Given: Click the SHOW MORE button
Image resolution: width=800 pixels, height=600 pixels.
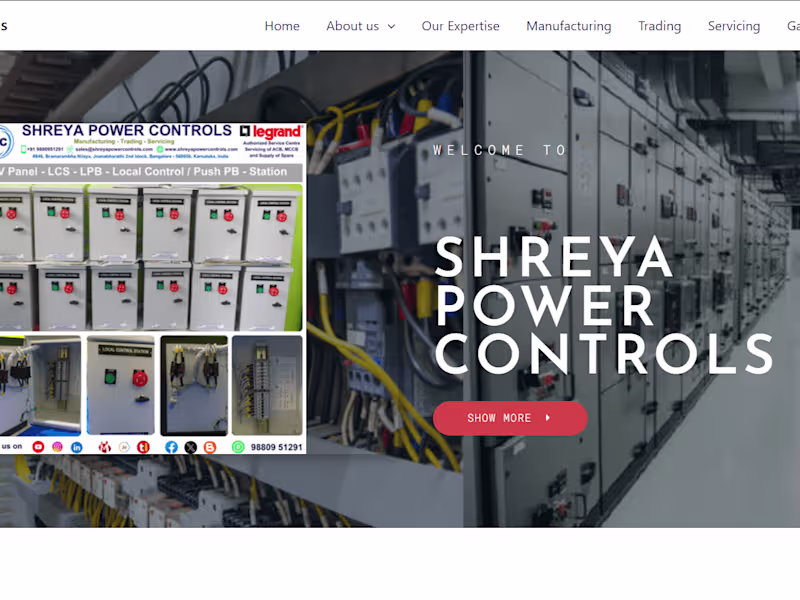Looking at the screenshot, I should click(509, 418).
